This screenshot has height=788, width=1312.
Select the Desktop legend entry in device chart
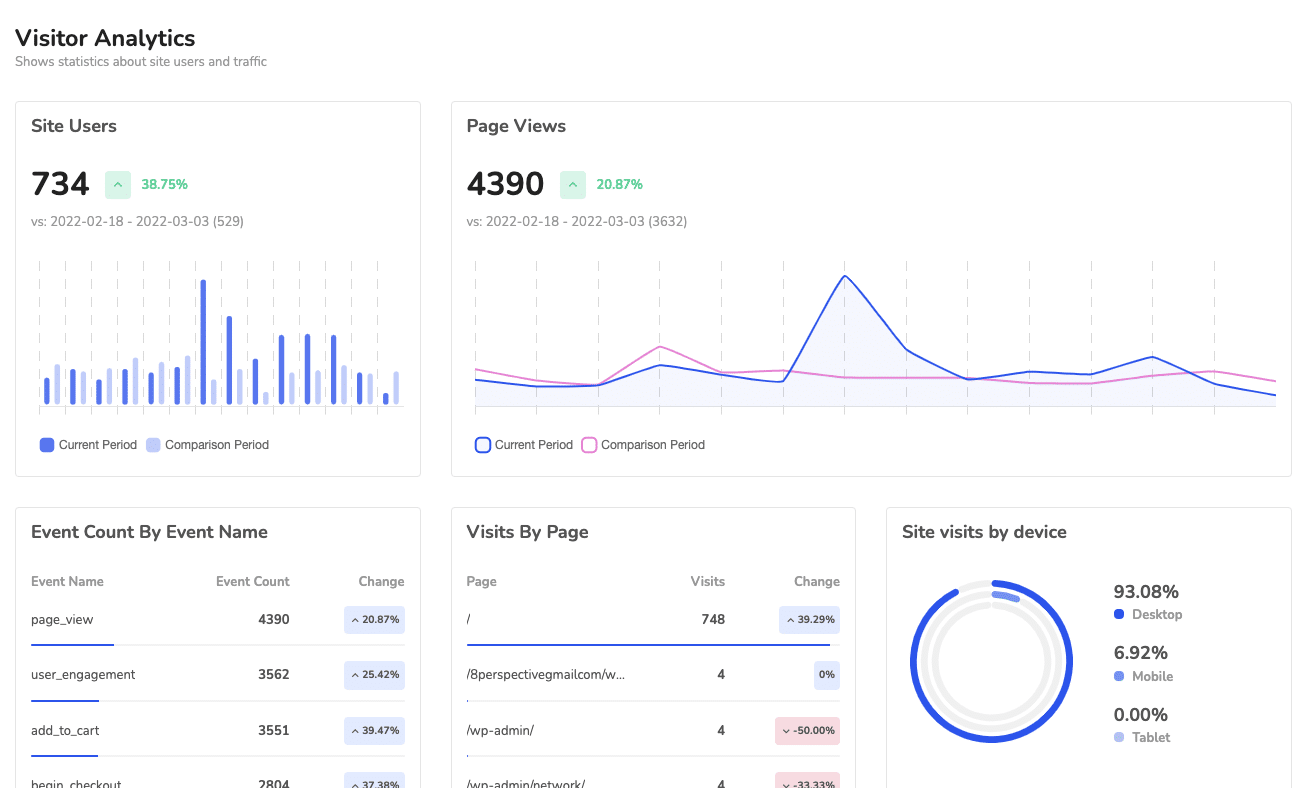tap(1148, 615)
